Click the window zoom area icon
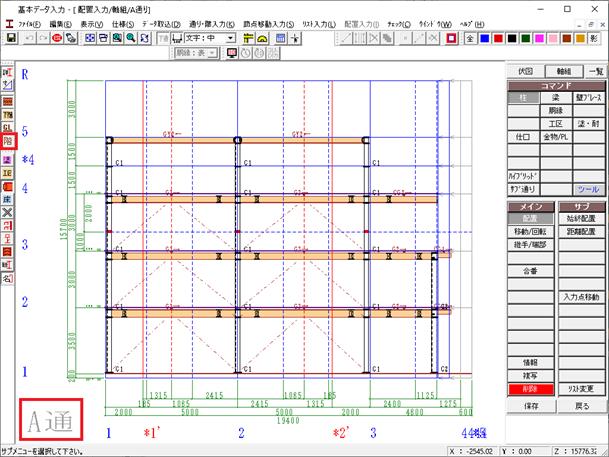This screenshot has width=609, height=457. click(117, 38)
